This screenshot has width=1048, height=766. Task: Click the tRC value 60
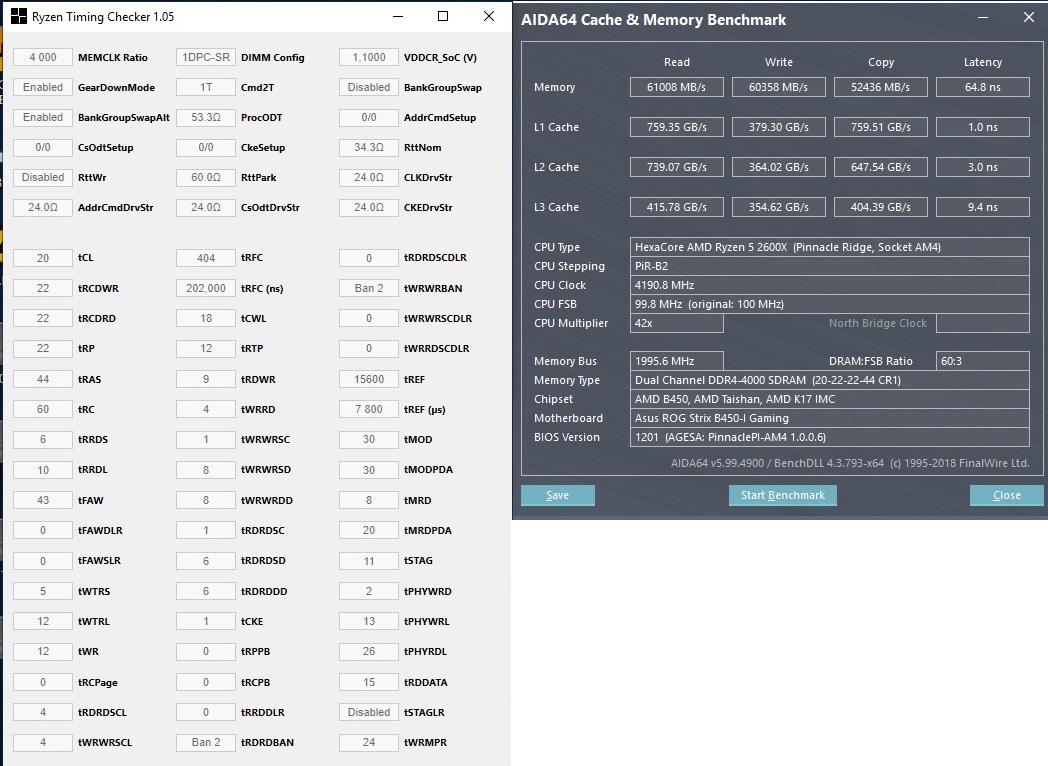43,409
